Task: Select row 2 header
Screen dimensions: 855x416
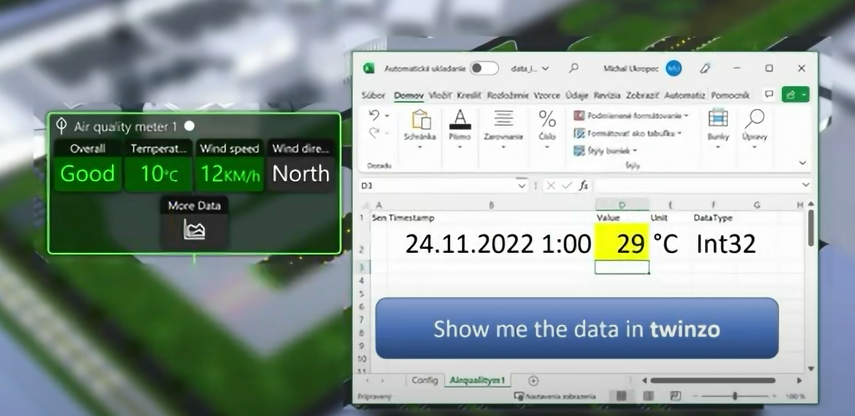Action: click(x=361, y=242)
